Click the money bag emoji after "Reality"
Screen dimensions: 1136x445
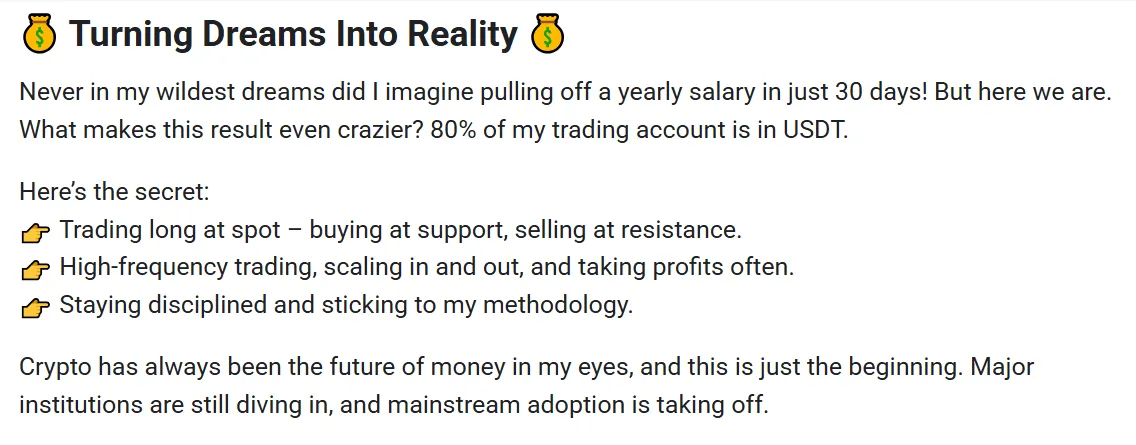(547, 34)
